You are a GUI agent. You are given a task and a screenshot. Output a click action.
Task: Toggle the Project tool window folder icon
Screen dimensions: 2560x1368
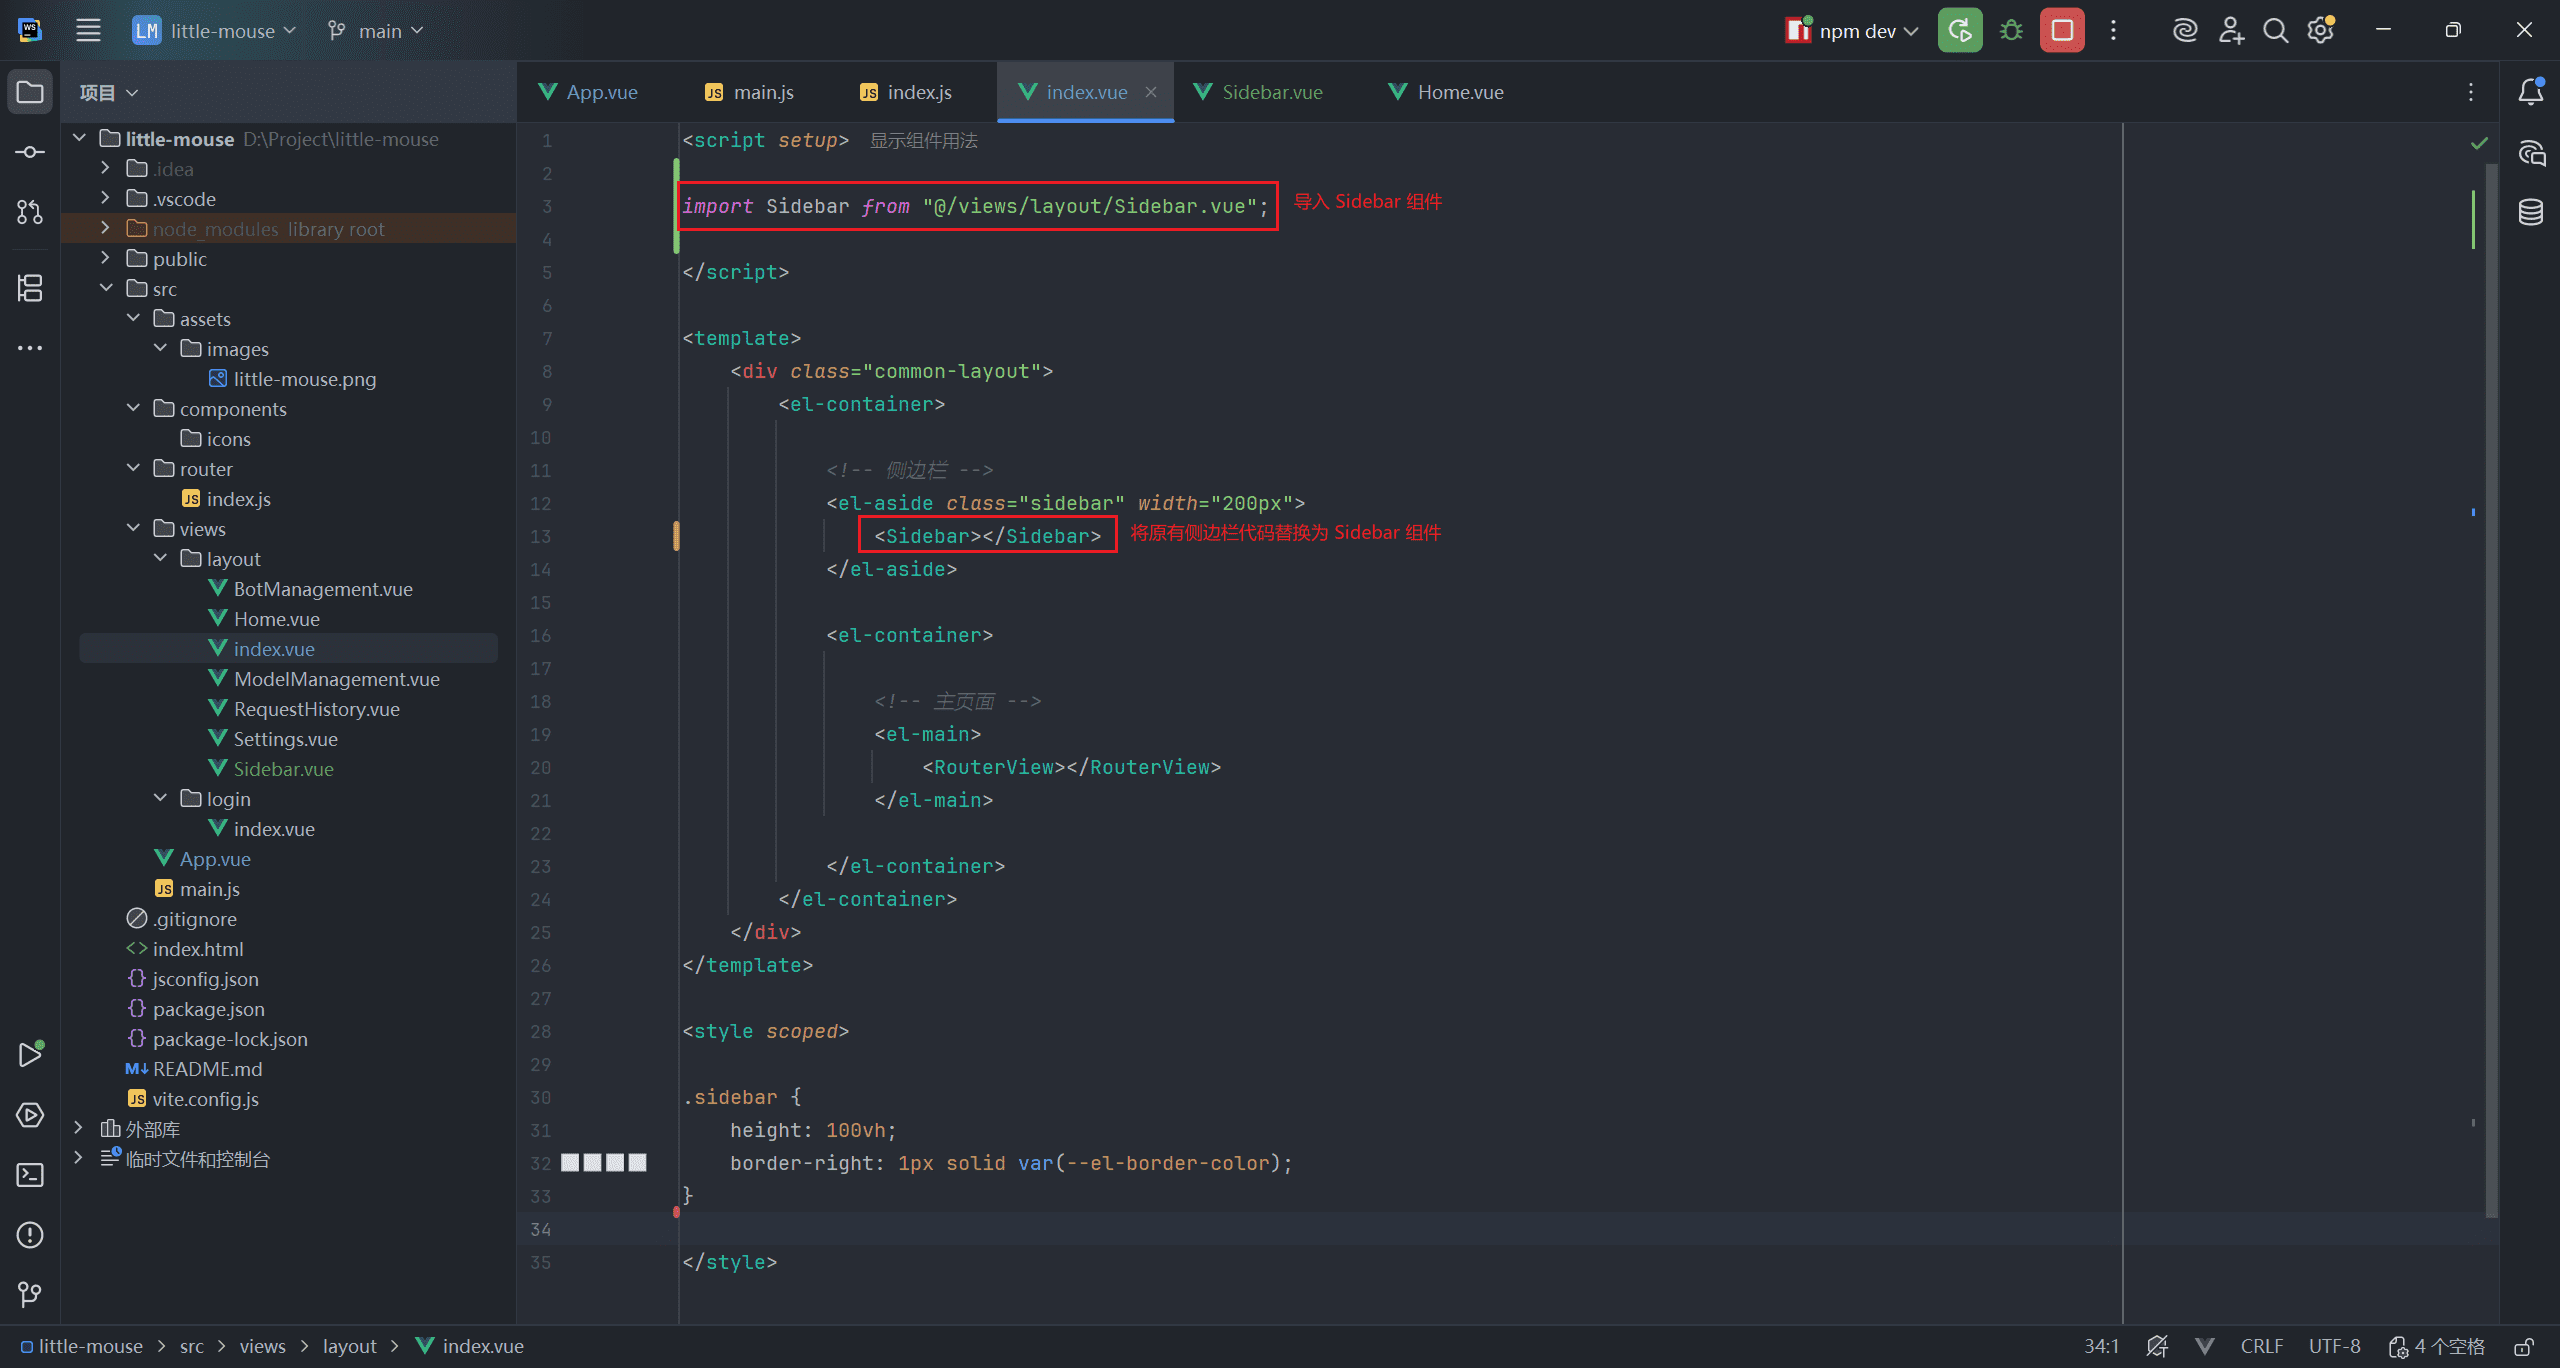pos(30,92)
